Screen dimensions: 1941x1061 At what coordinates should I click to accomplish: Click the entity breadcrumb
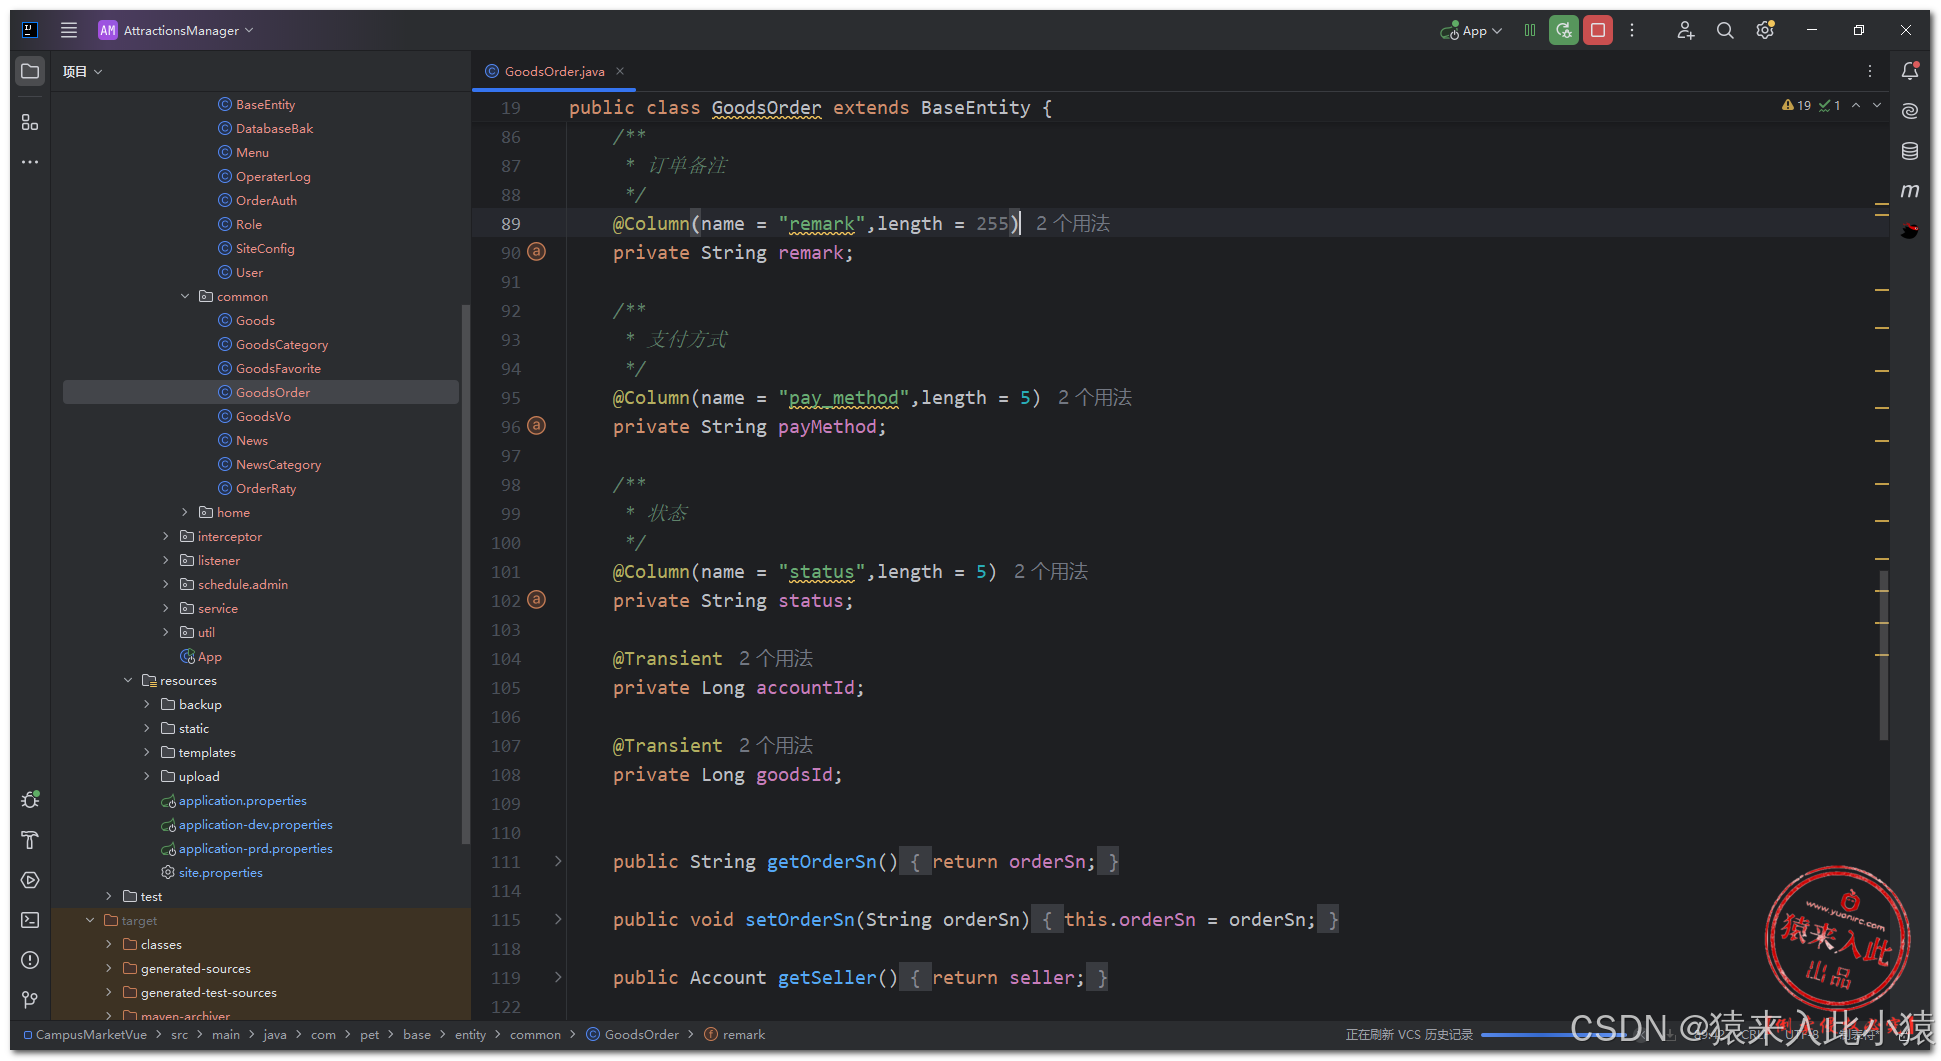tap(470, 1034)
